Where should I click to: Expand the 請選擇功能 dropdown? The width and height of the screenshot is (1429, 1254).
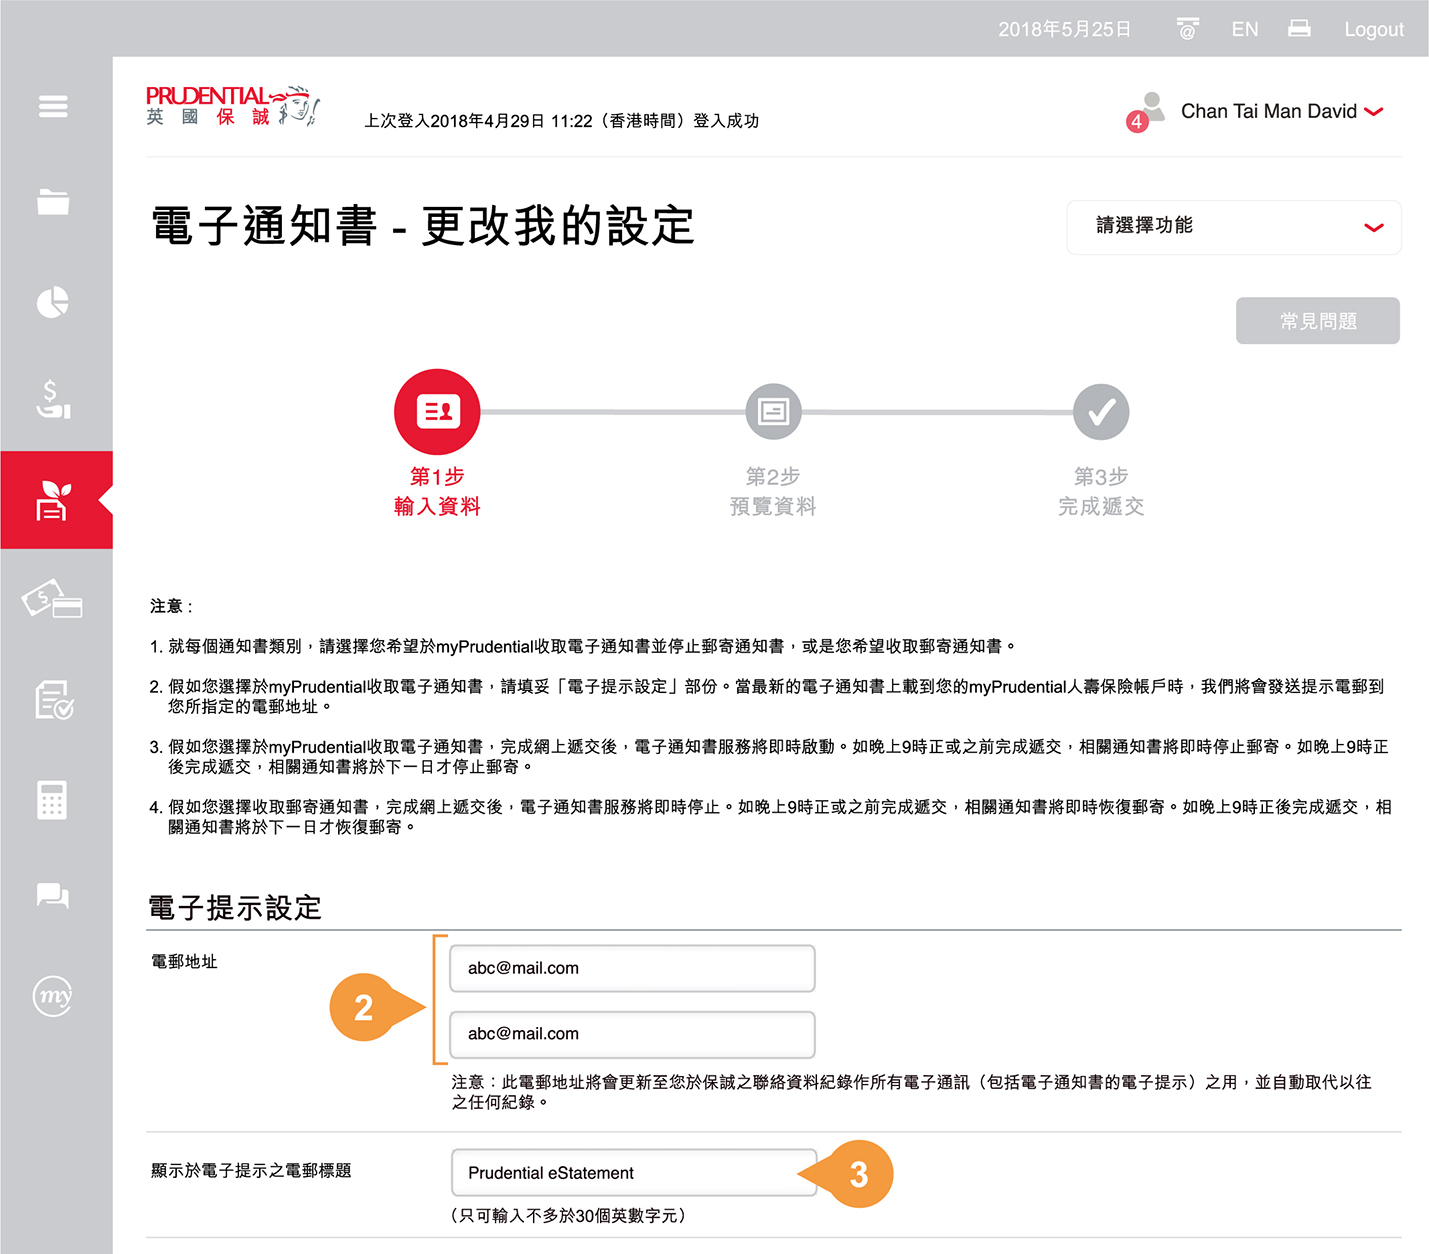pyautogui.click(x=1233, y=227)
